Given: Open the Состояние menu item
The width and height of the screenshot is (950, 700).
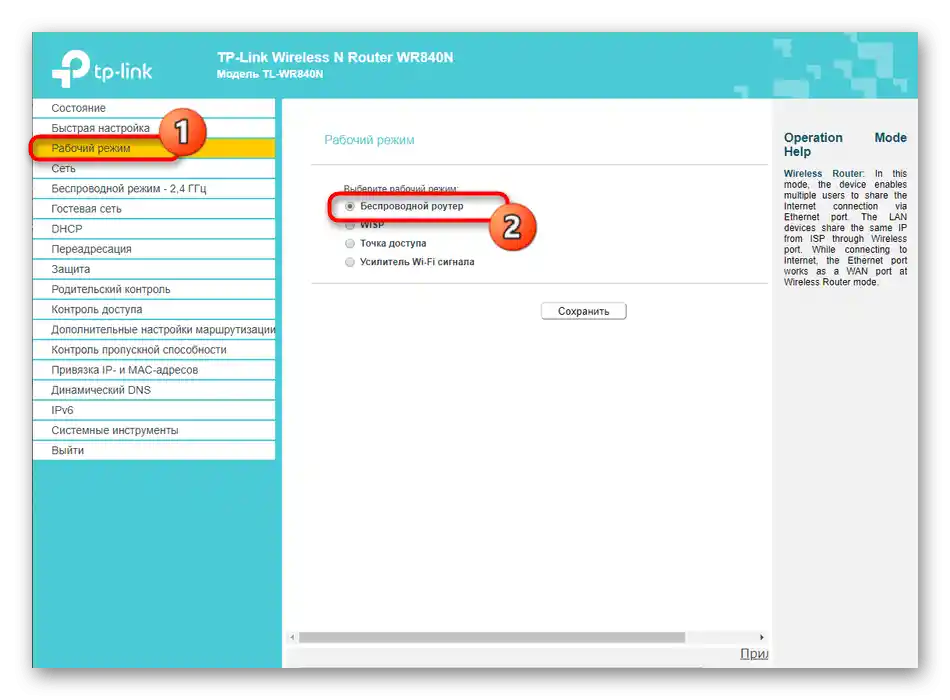Looking at the screenshot, I should tap(154, 108).
